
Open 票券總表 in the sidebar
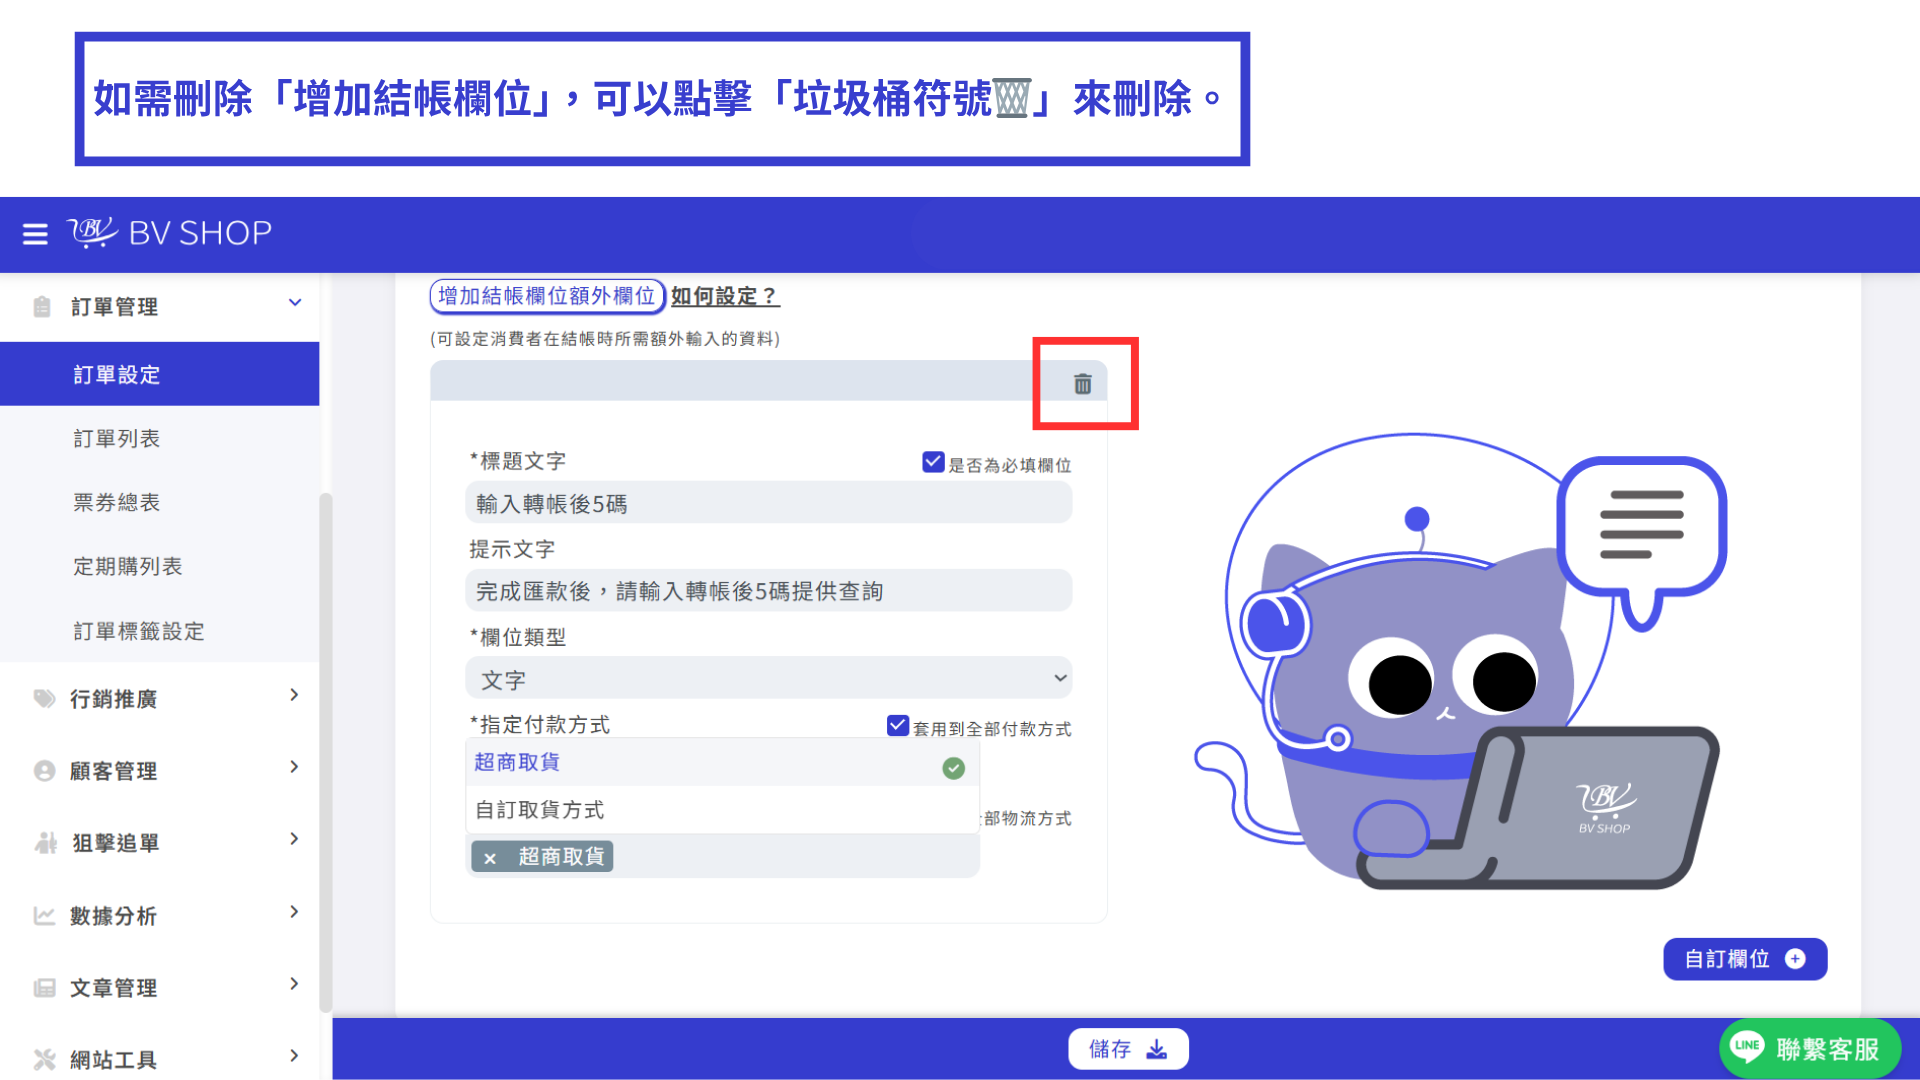[160, 502]
